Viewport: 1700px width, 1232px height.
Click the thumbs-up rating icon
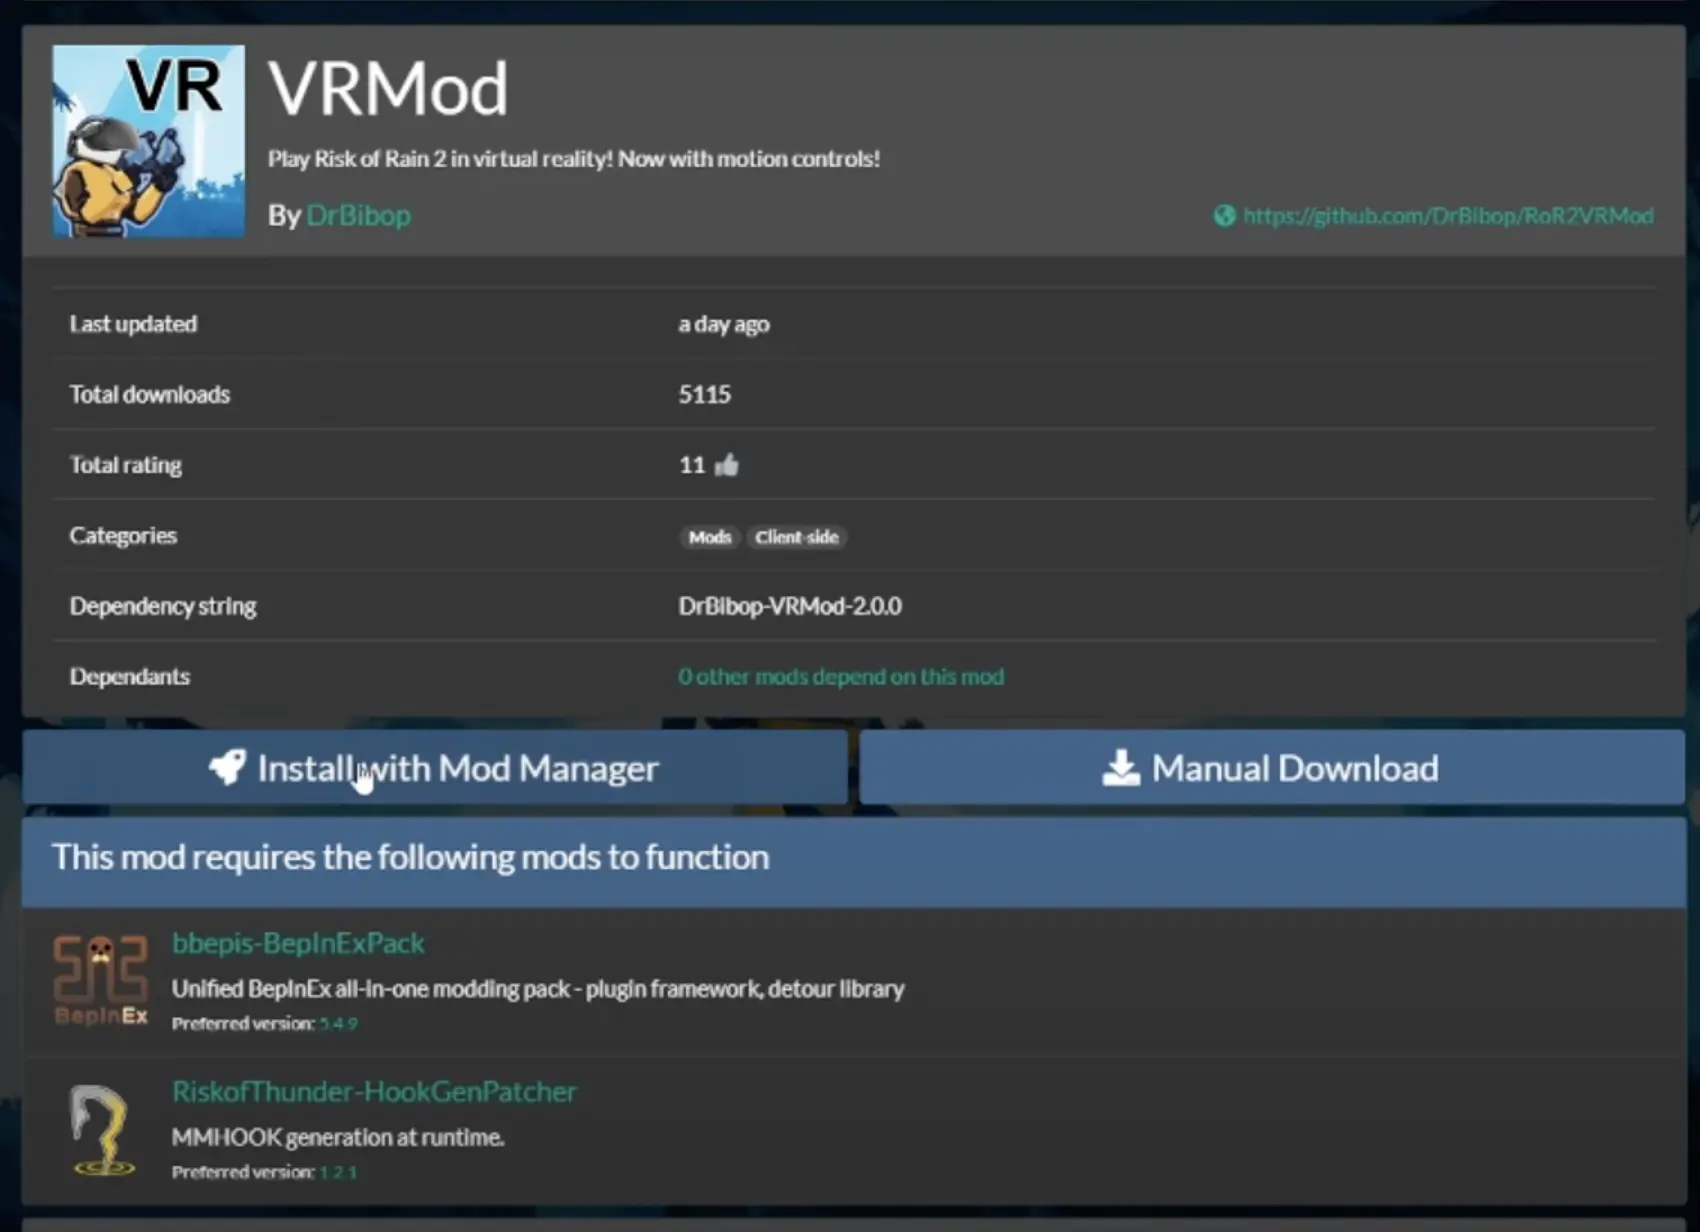click(x=727, y=464)
